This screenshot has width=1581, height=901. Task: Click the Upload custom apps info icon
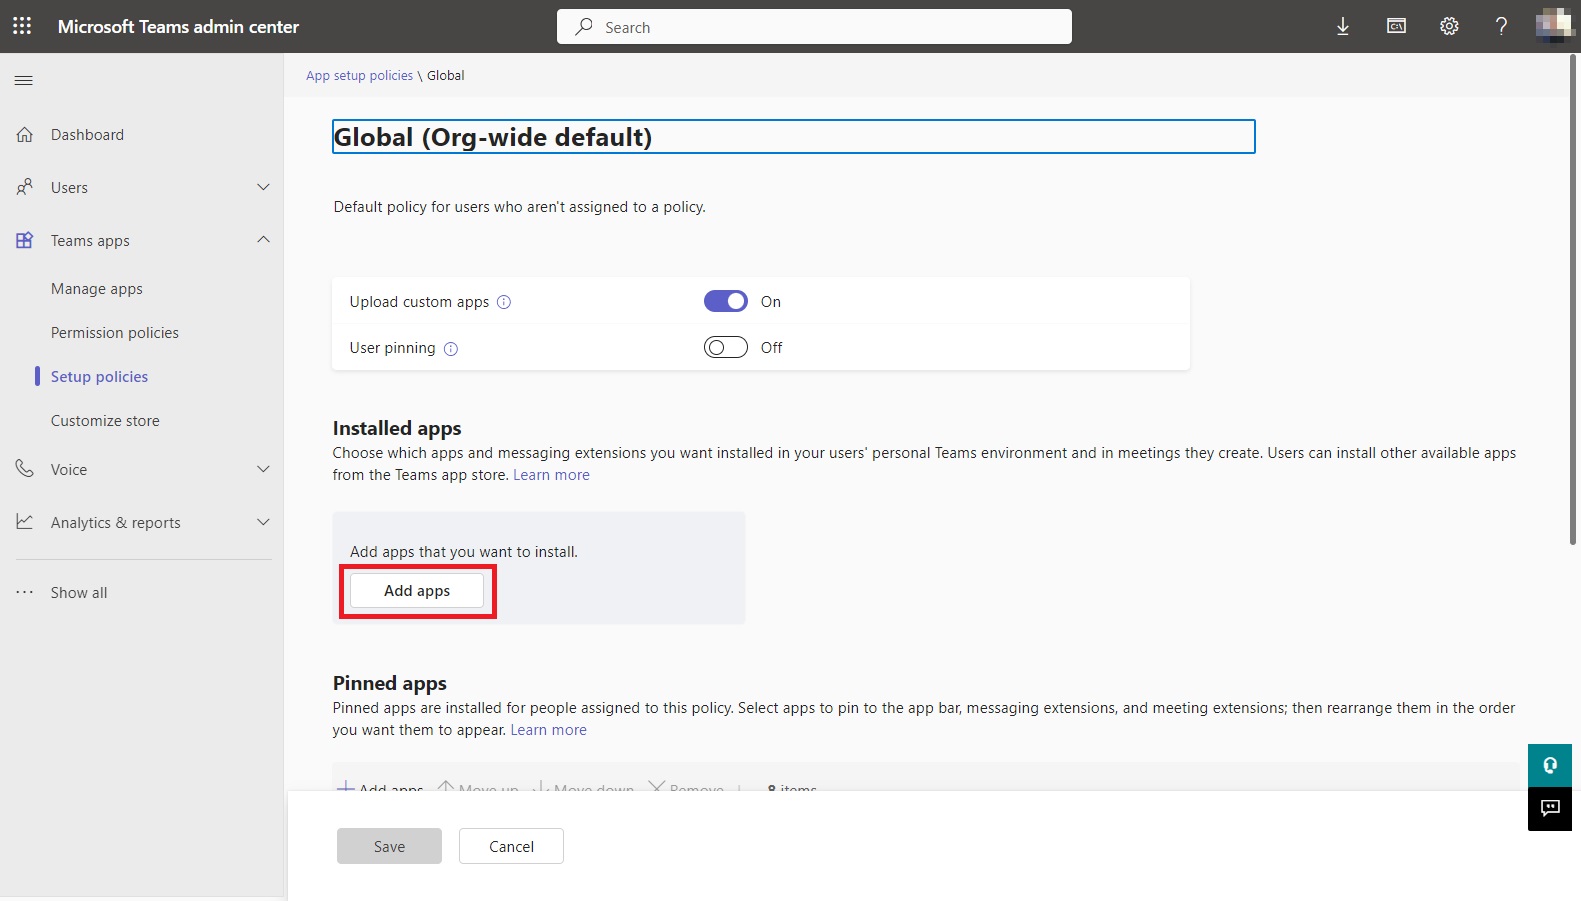pyautogui.click(x=504, y=302)
